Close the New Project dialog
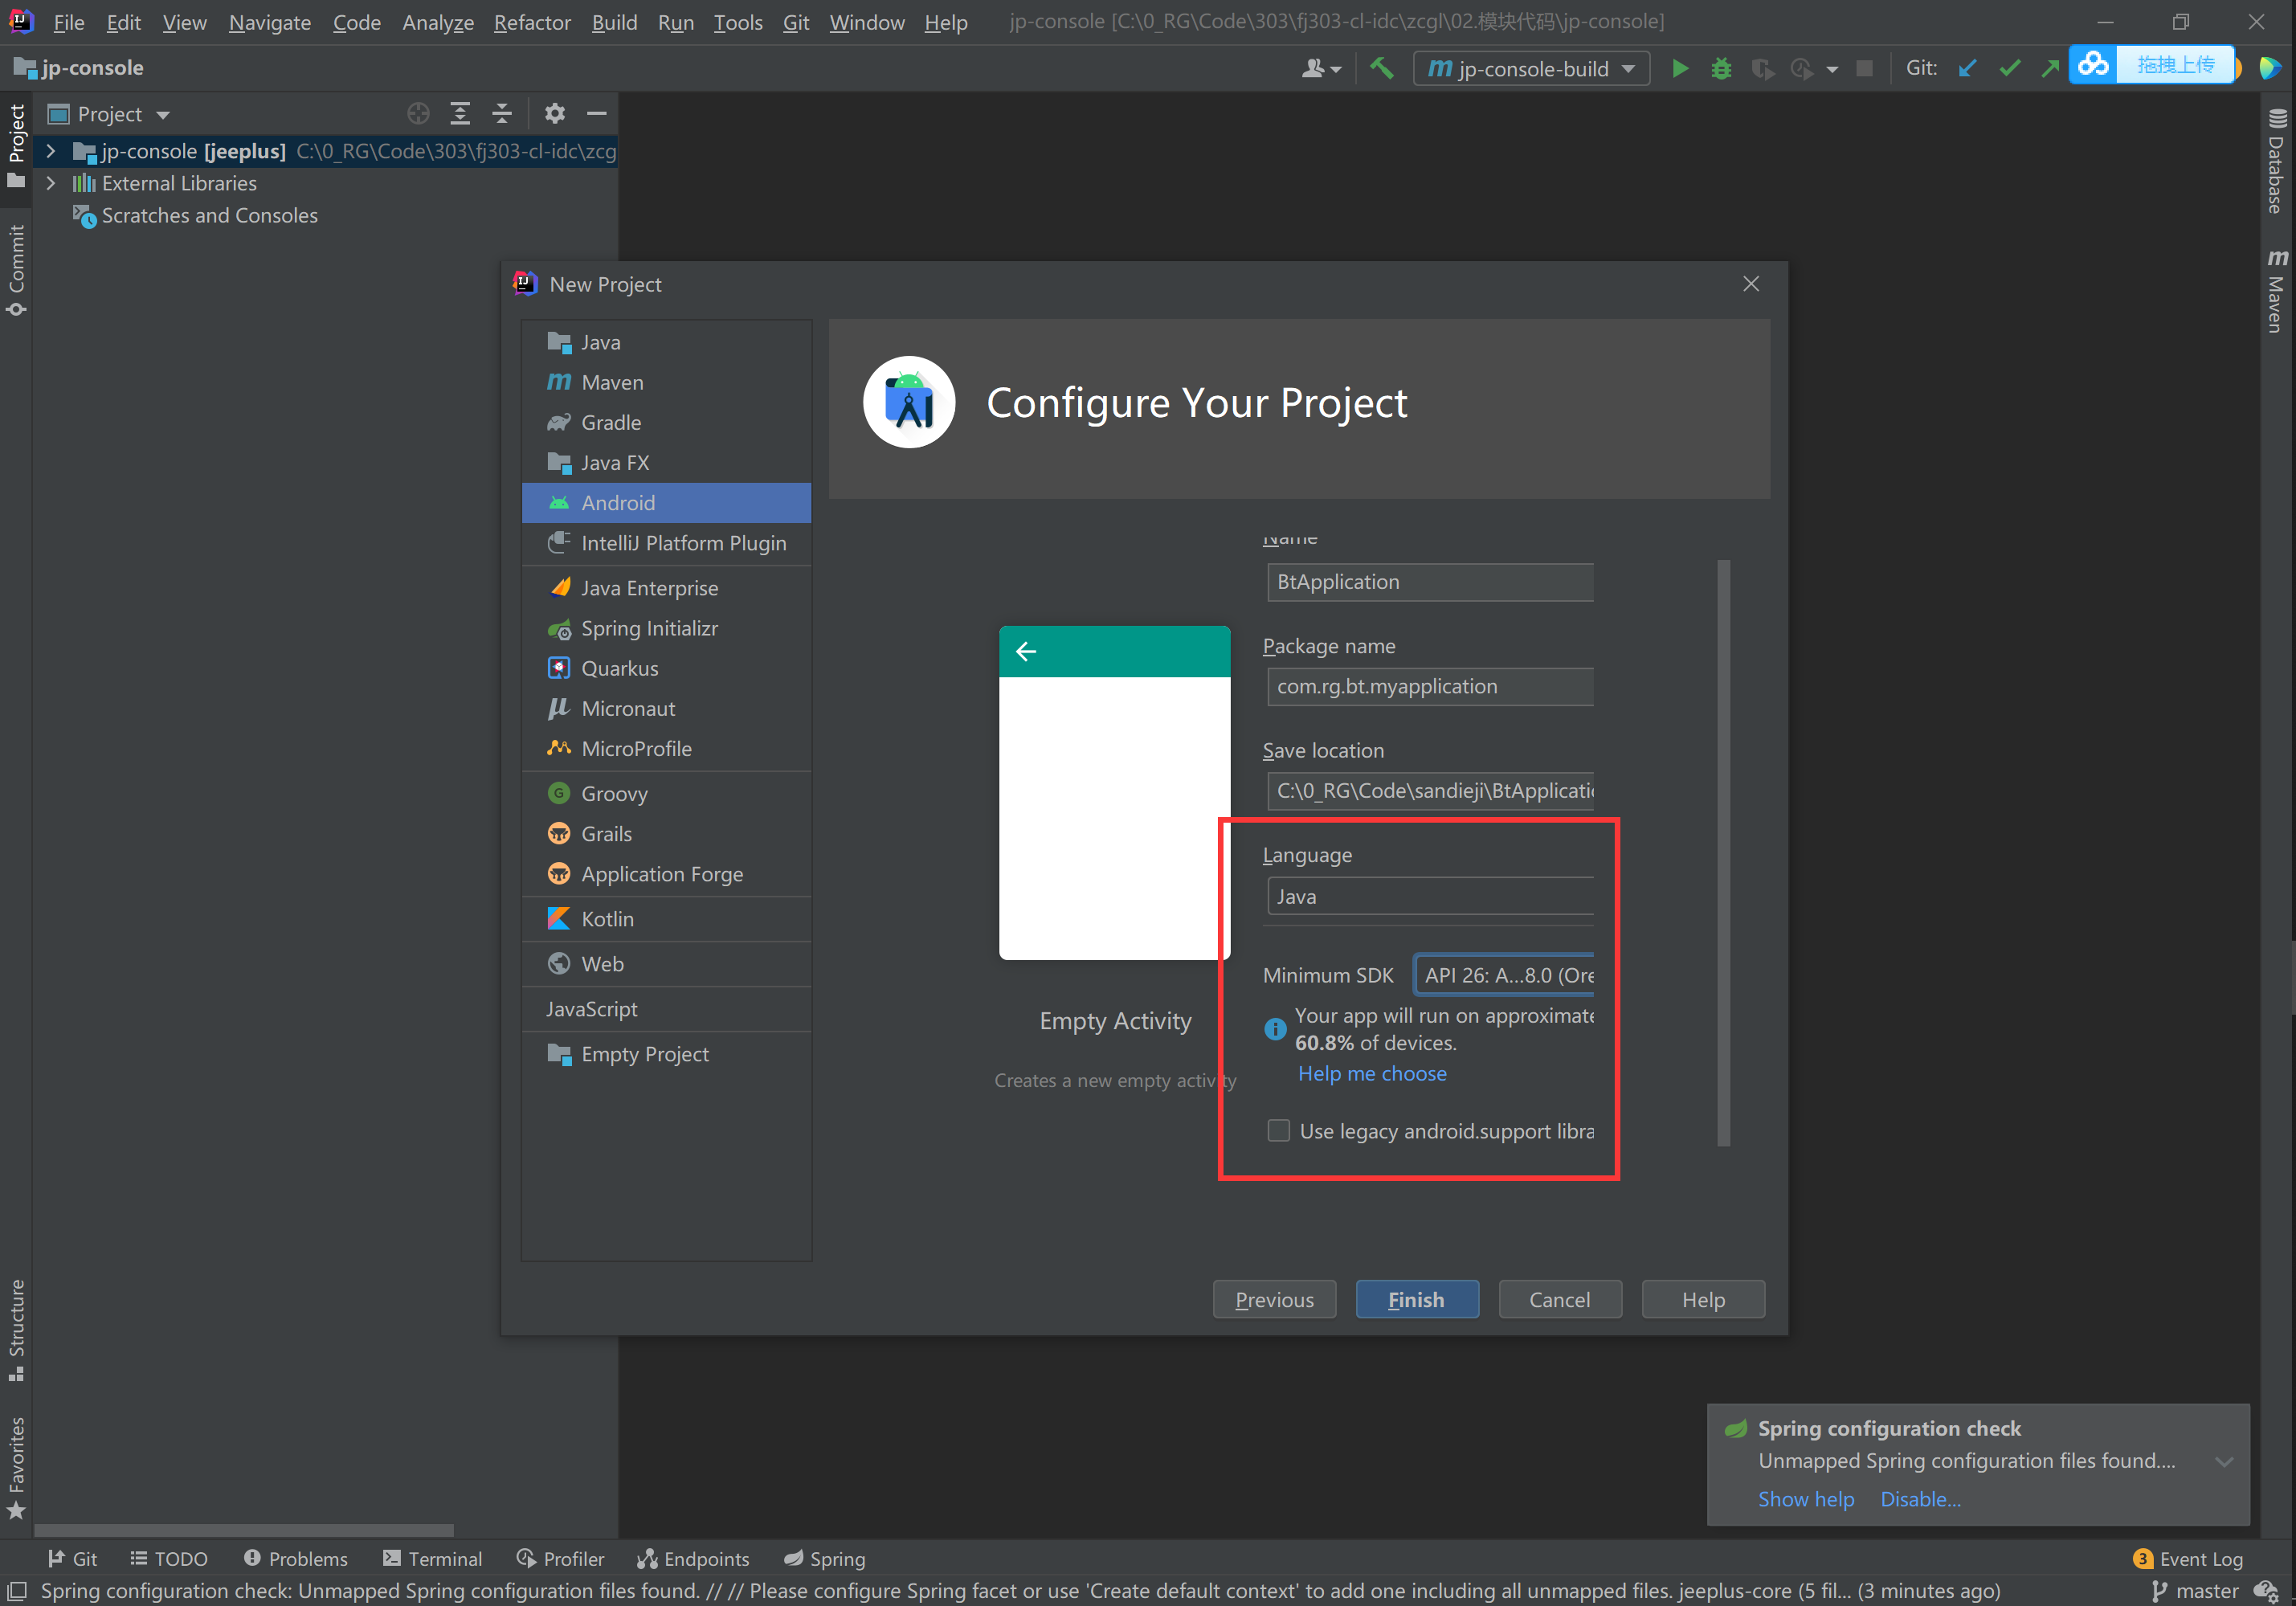Screen dimensions: 2296x1606 1751,284
